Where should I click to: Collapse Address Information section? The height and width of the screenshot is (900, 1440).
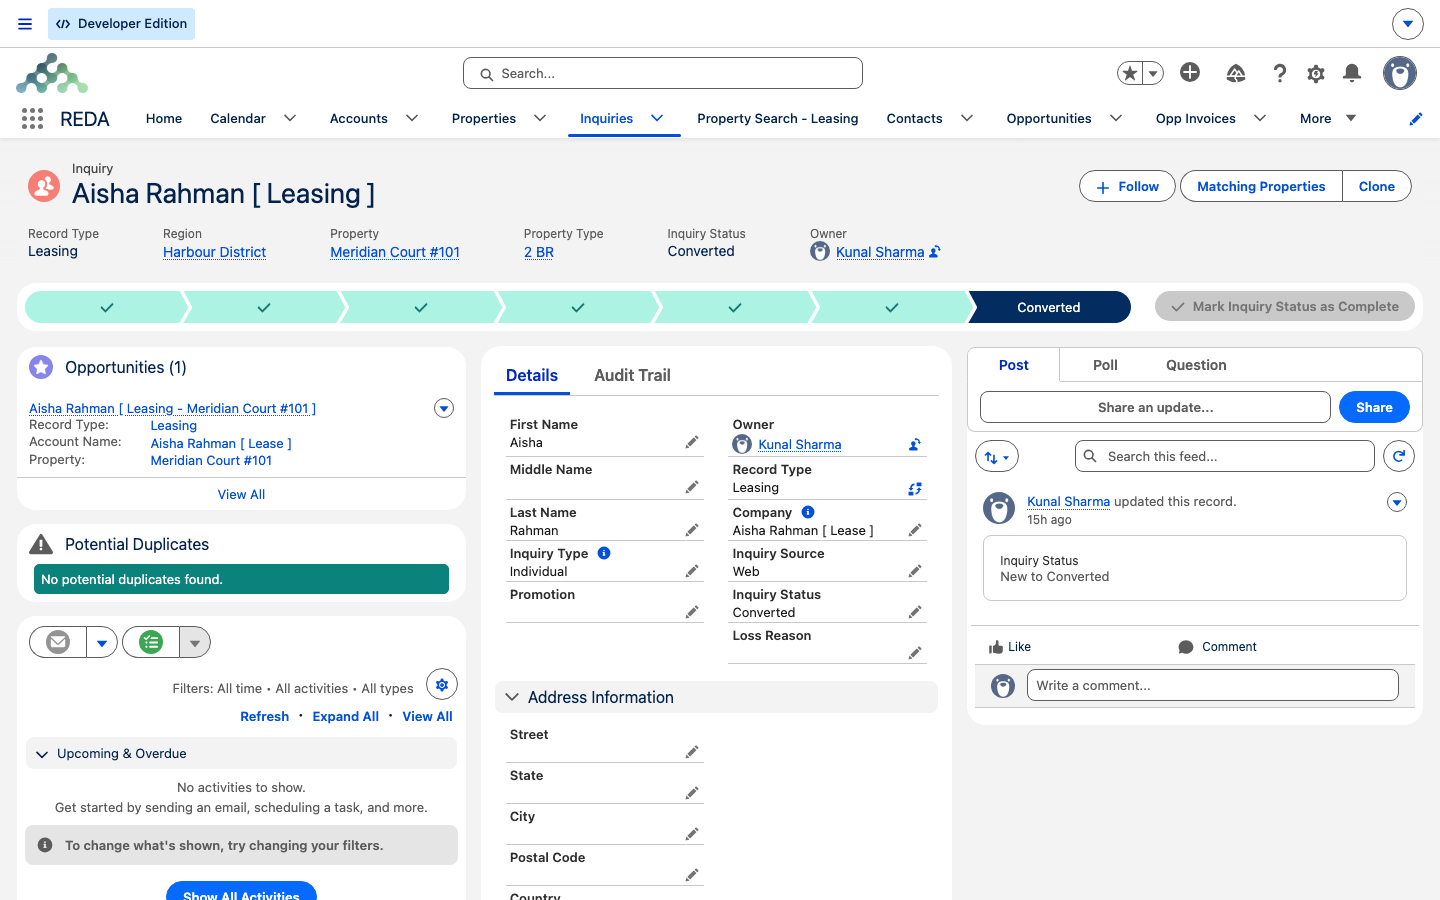click(512, 697)
